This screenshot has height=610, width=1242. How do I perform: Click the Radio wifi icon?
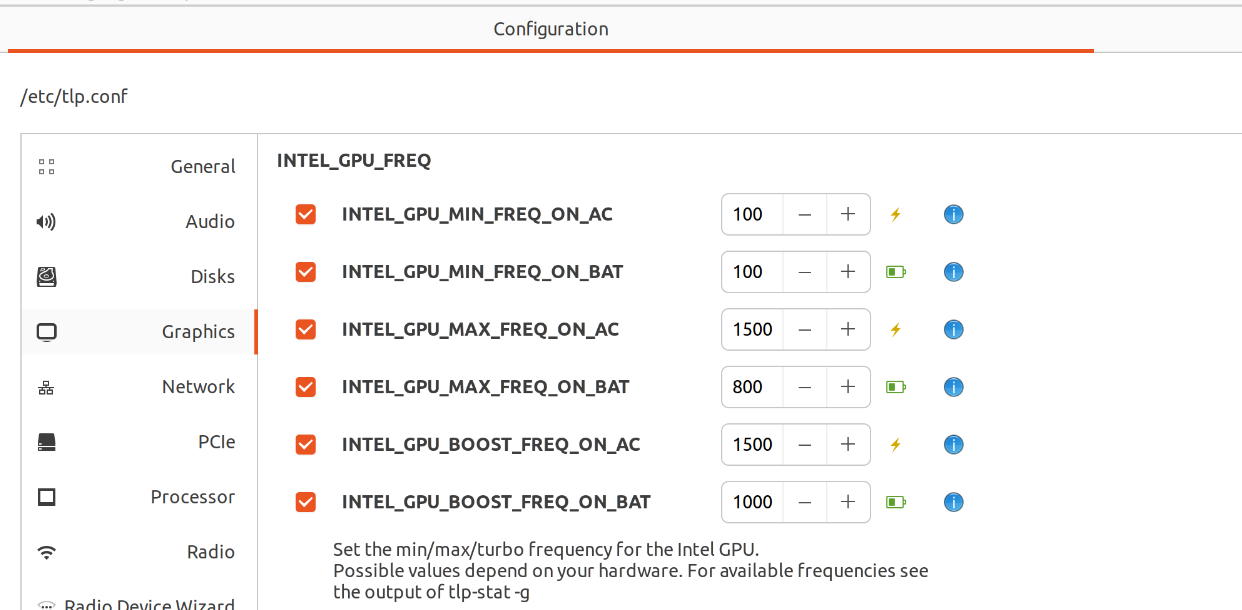click(x=46, y=552)
